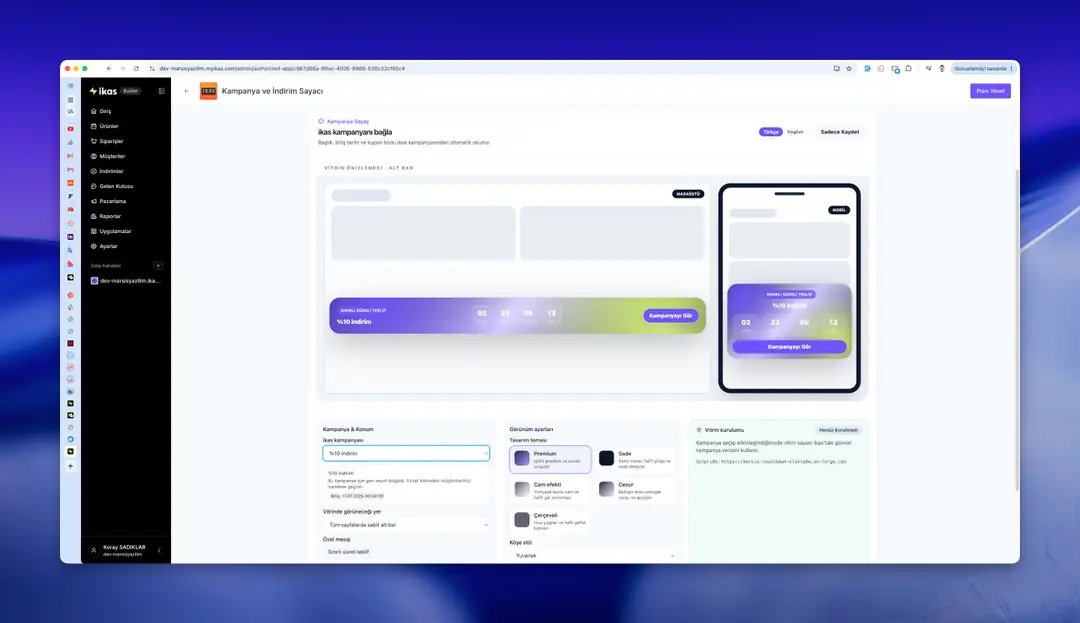Click the browser forward arrow
The height and width of the screenshot is (623, 1080).
pos(123,69)
